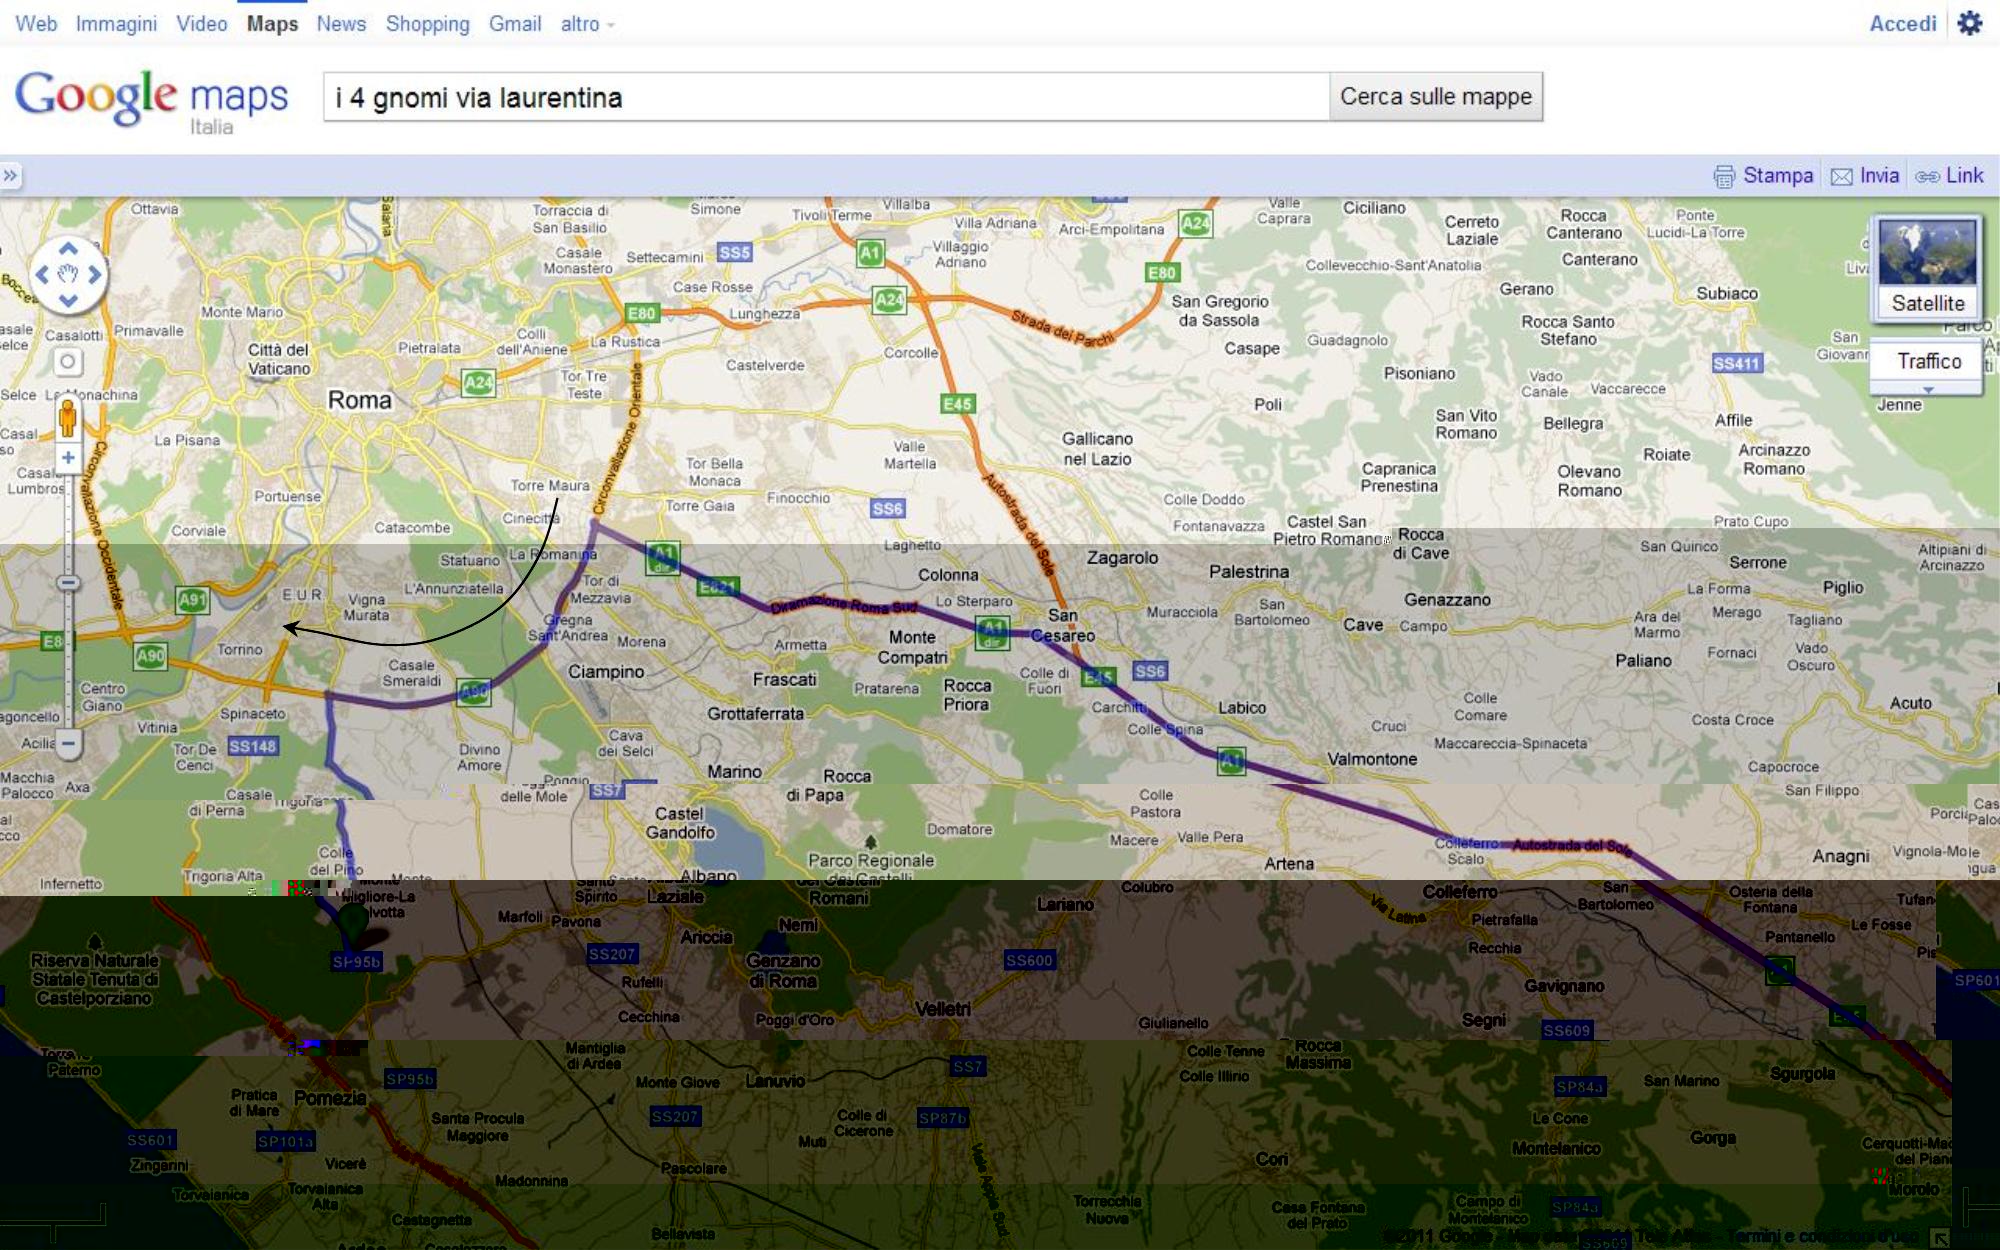Open the Immagini tab
2000x1250 pixels.
tap(116, 24)
